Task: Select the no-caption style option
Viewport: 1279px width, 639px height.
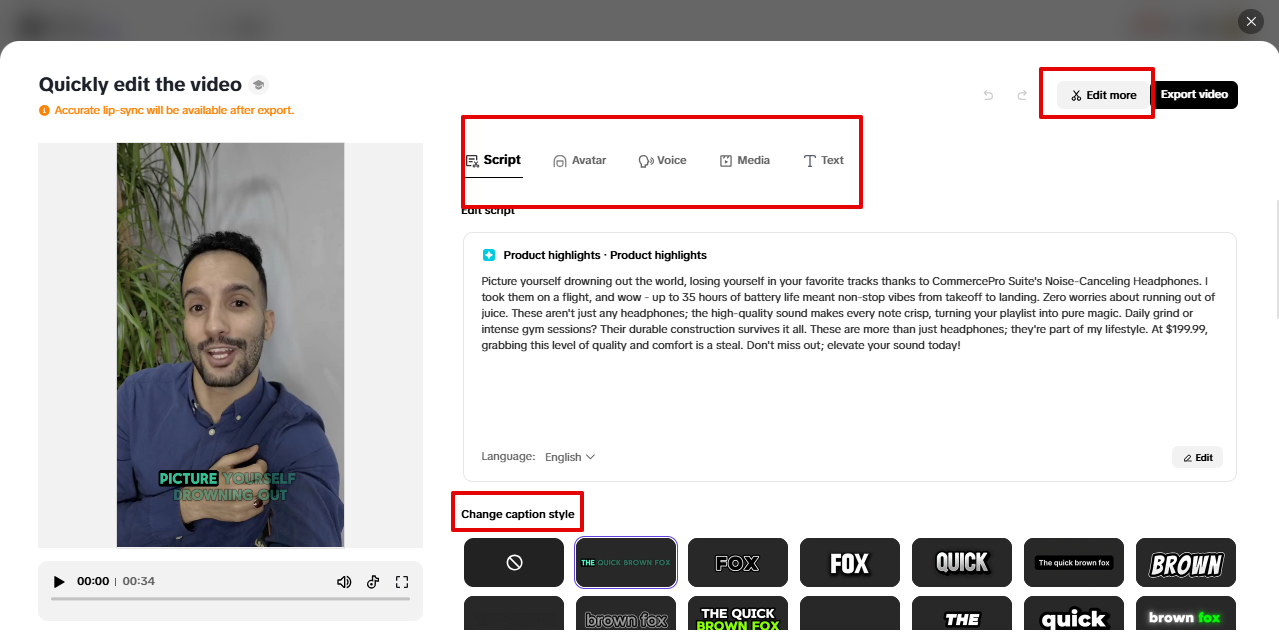Action: point(513,562)
